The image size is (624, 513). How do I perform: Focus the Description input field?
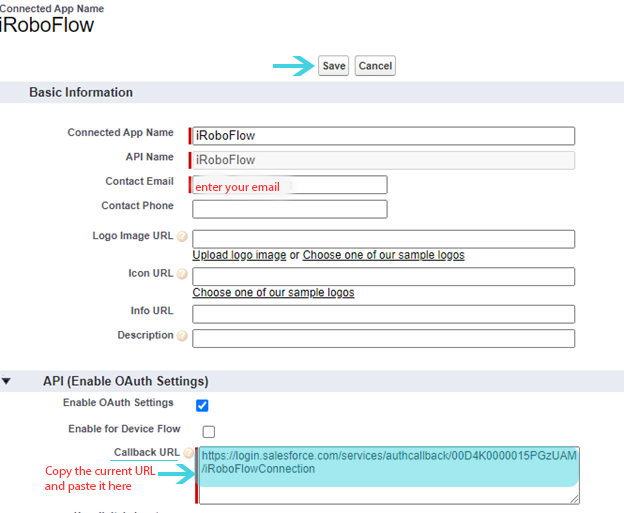[383, 338]
